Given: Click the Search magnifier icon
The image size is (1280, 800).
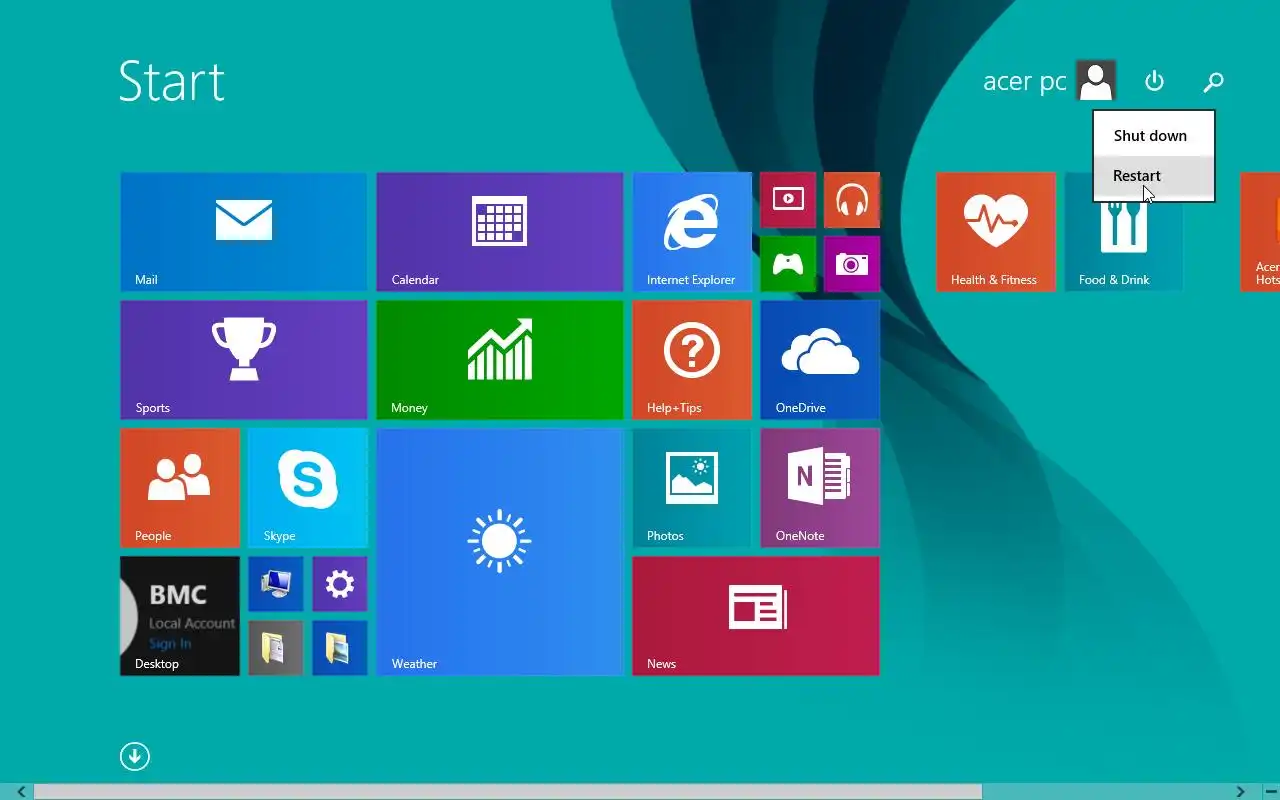Looking at the screenshot, I should pos(1213,81).
